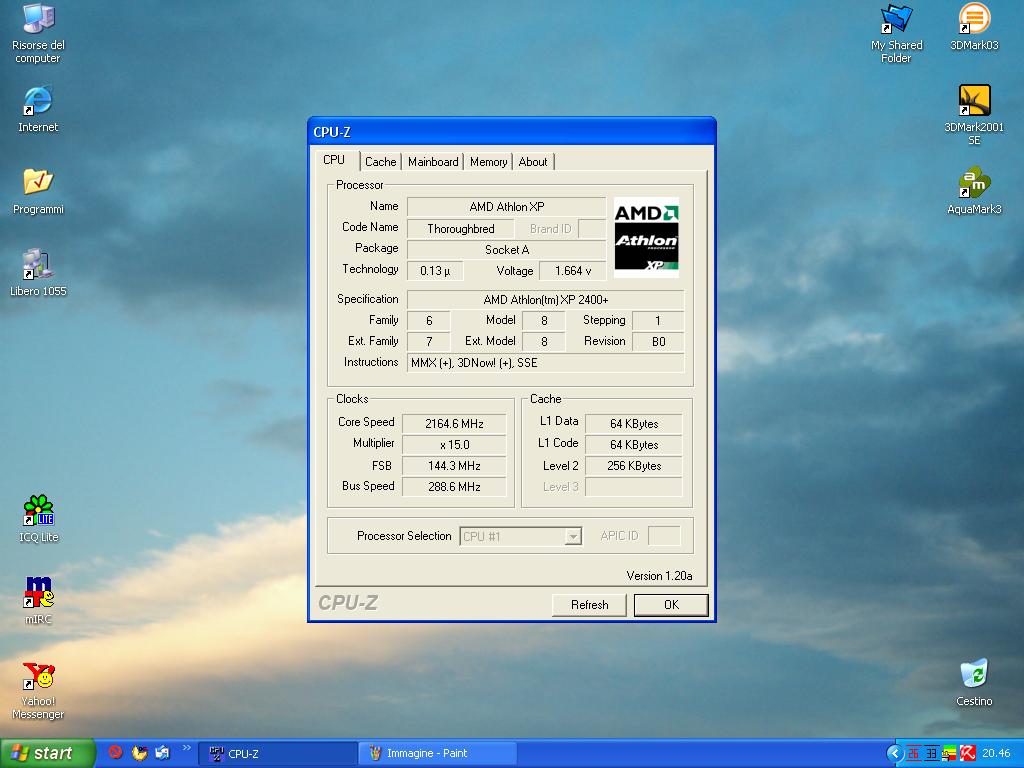
Task: Click the Technology value "0.13 µ"
Action: (x=435, y=270)
